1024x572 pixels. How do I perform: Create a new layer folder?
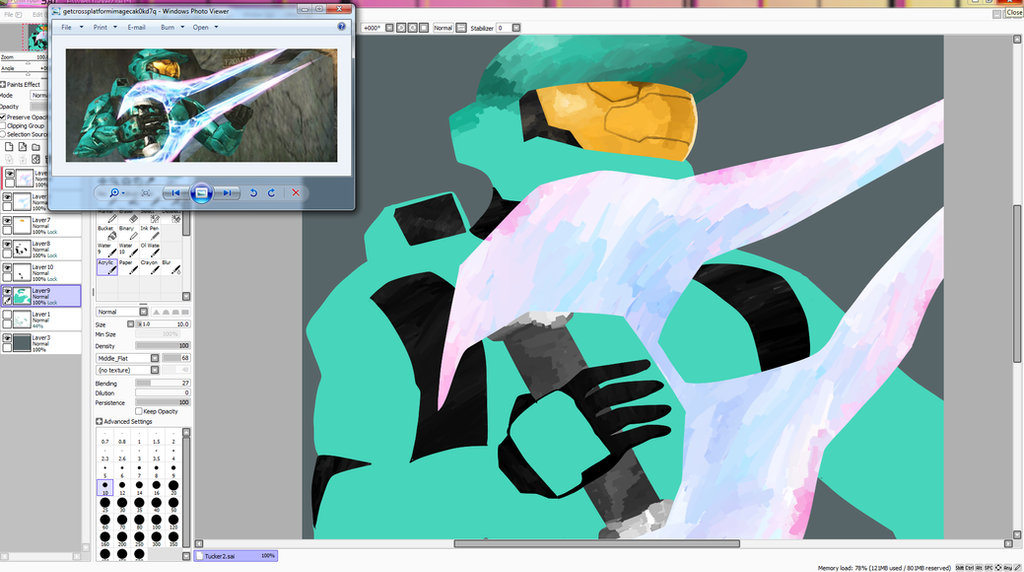[x=36, y=147]
